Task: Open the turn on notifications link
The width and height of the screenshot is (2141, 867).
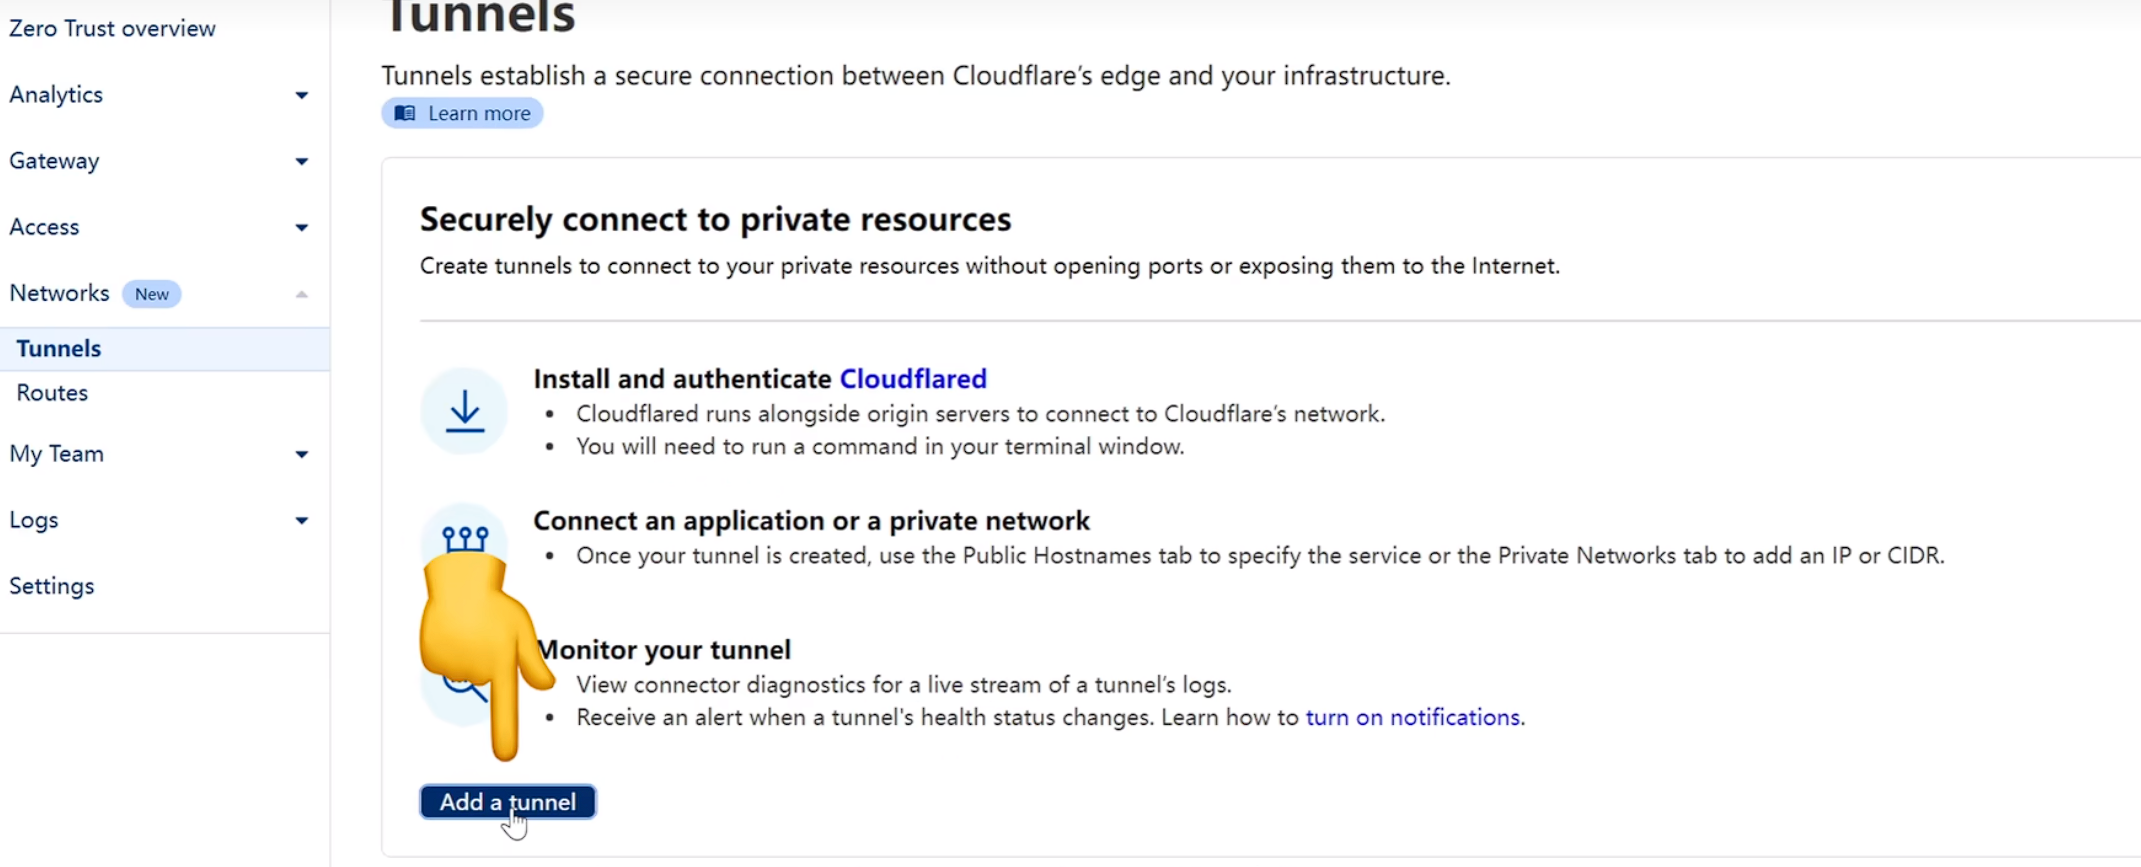Action: (1413, 717)
